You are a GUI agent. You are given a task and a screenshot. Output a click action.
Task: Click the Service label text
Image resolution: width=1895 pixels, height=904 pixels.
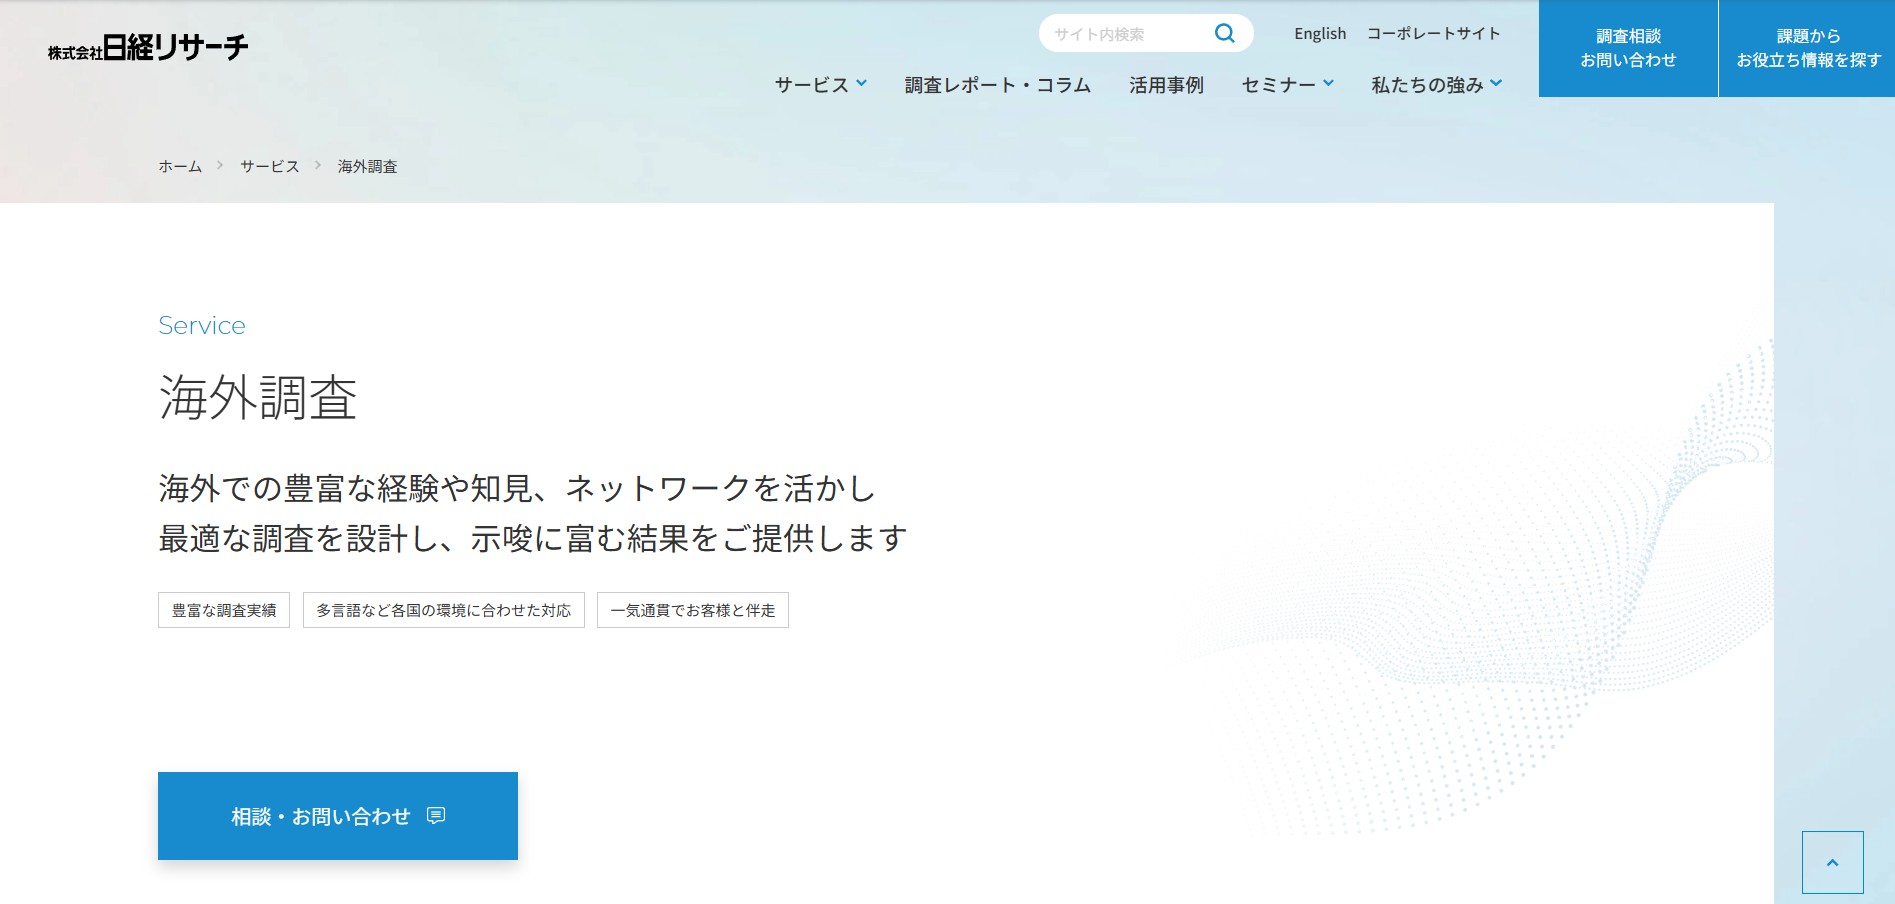coord(202,325)
